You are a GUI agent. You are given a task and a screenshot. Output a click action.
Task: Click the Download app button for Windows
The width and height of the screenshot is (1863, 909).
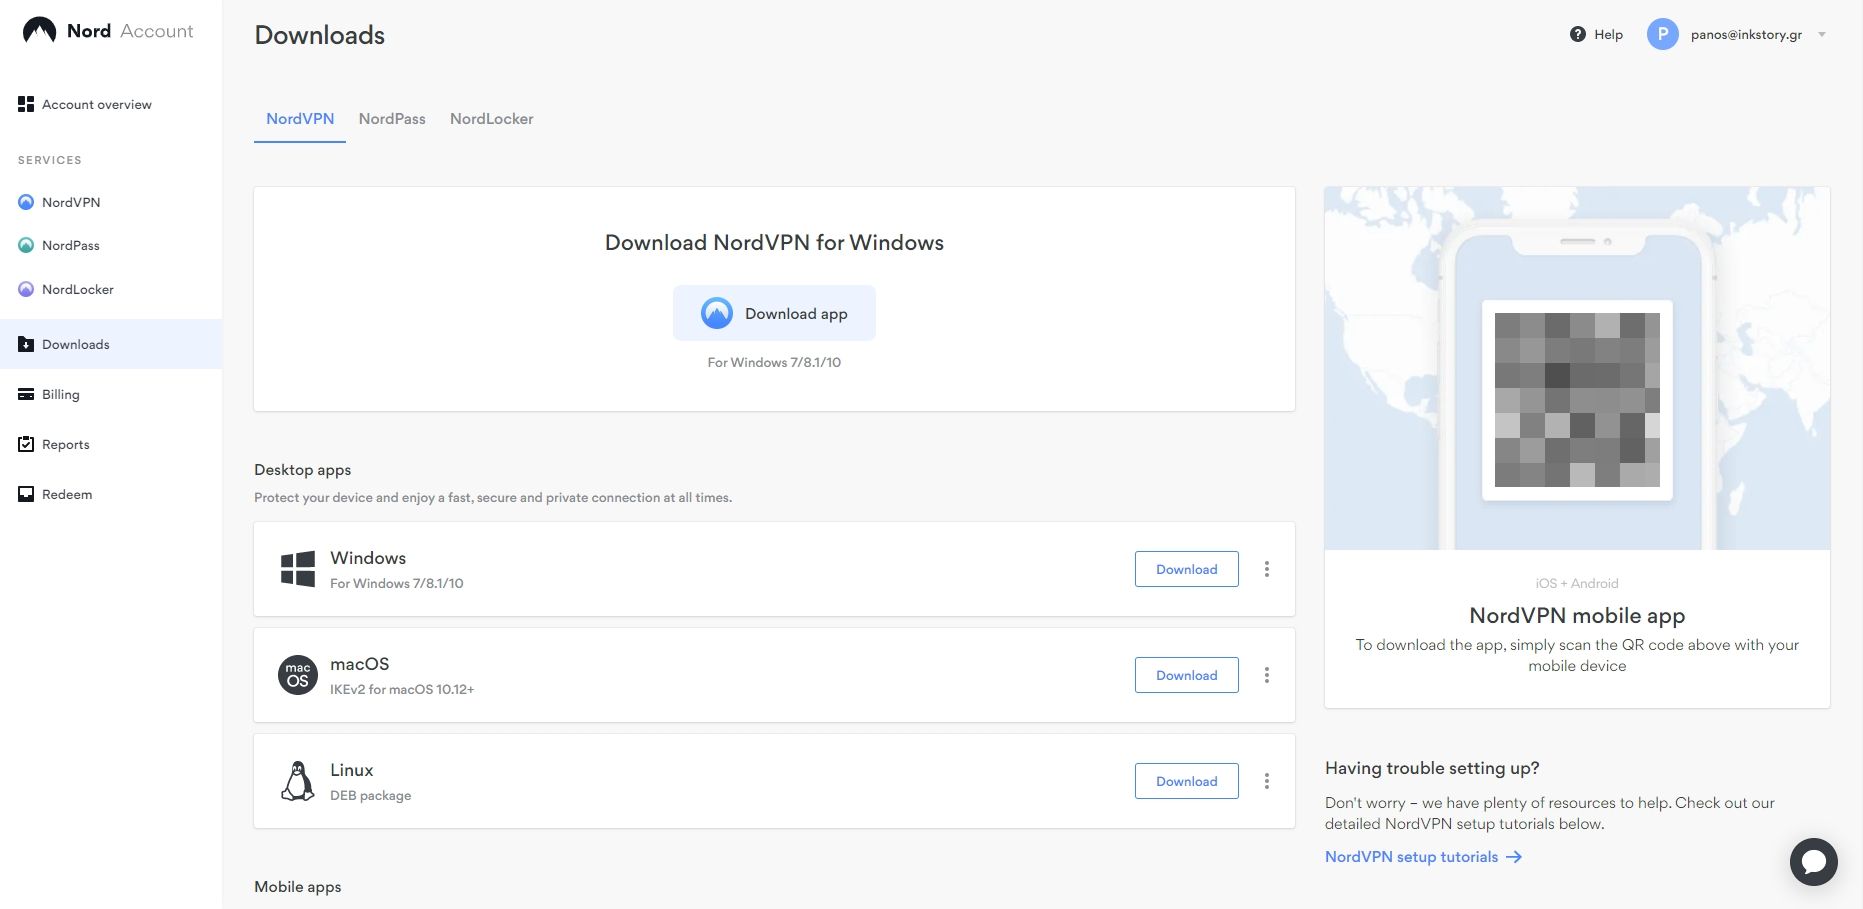coord(774,313)
